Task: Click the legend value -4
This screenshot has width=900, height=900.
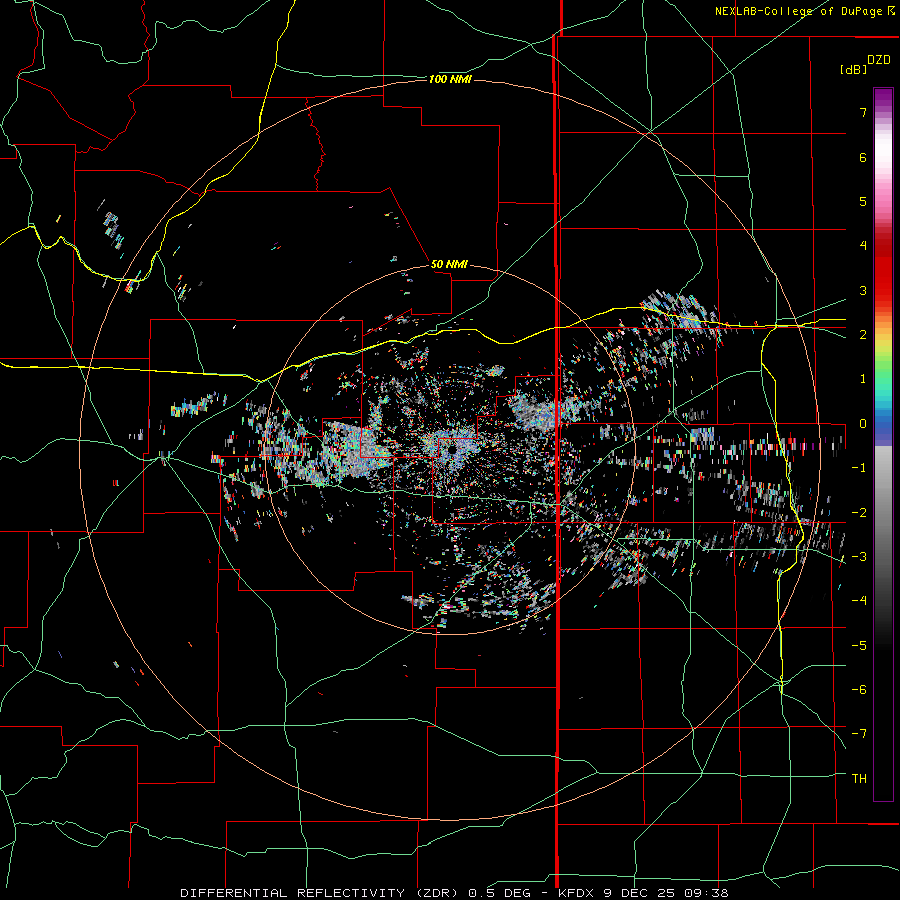Action: 859,601
